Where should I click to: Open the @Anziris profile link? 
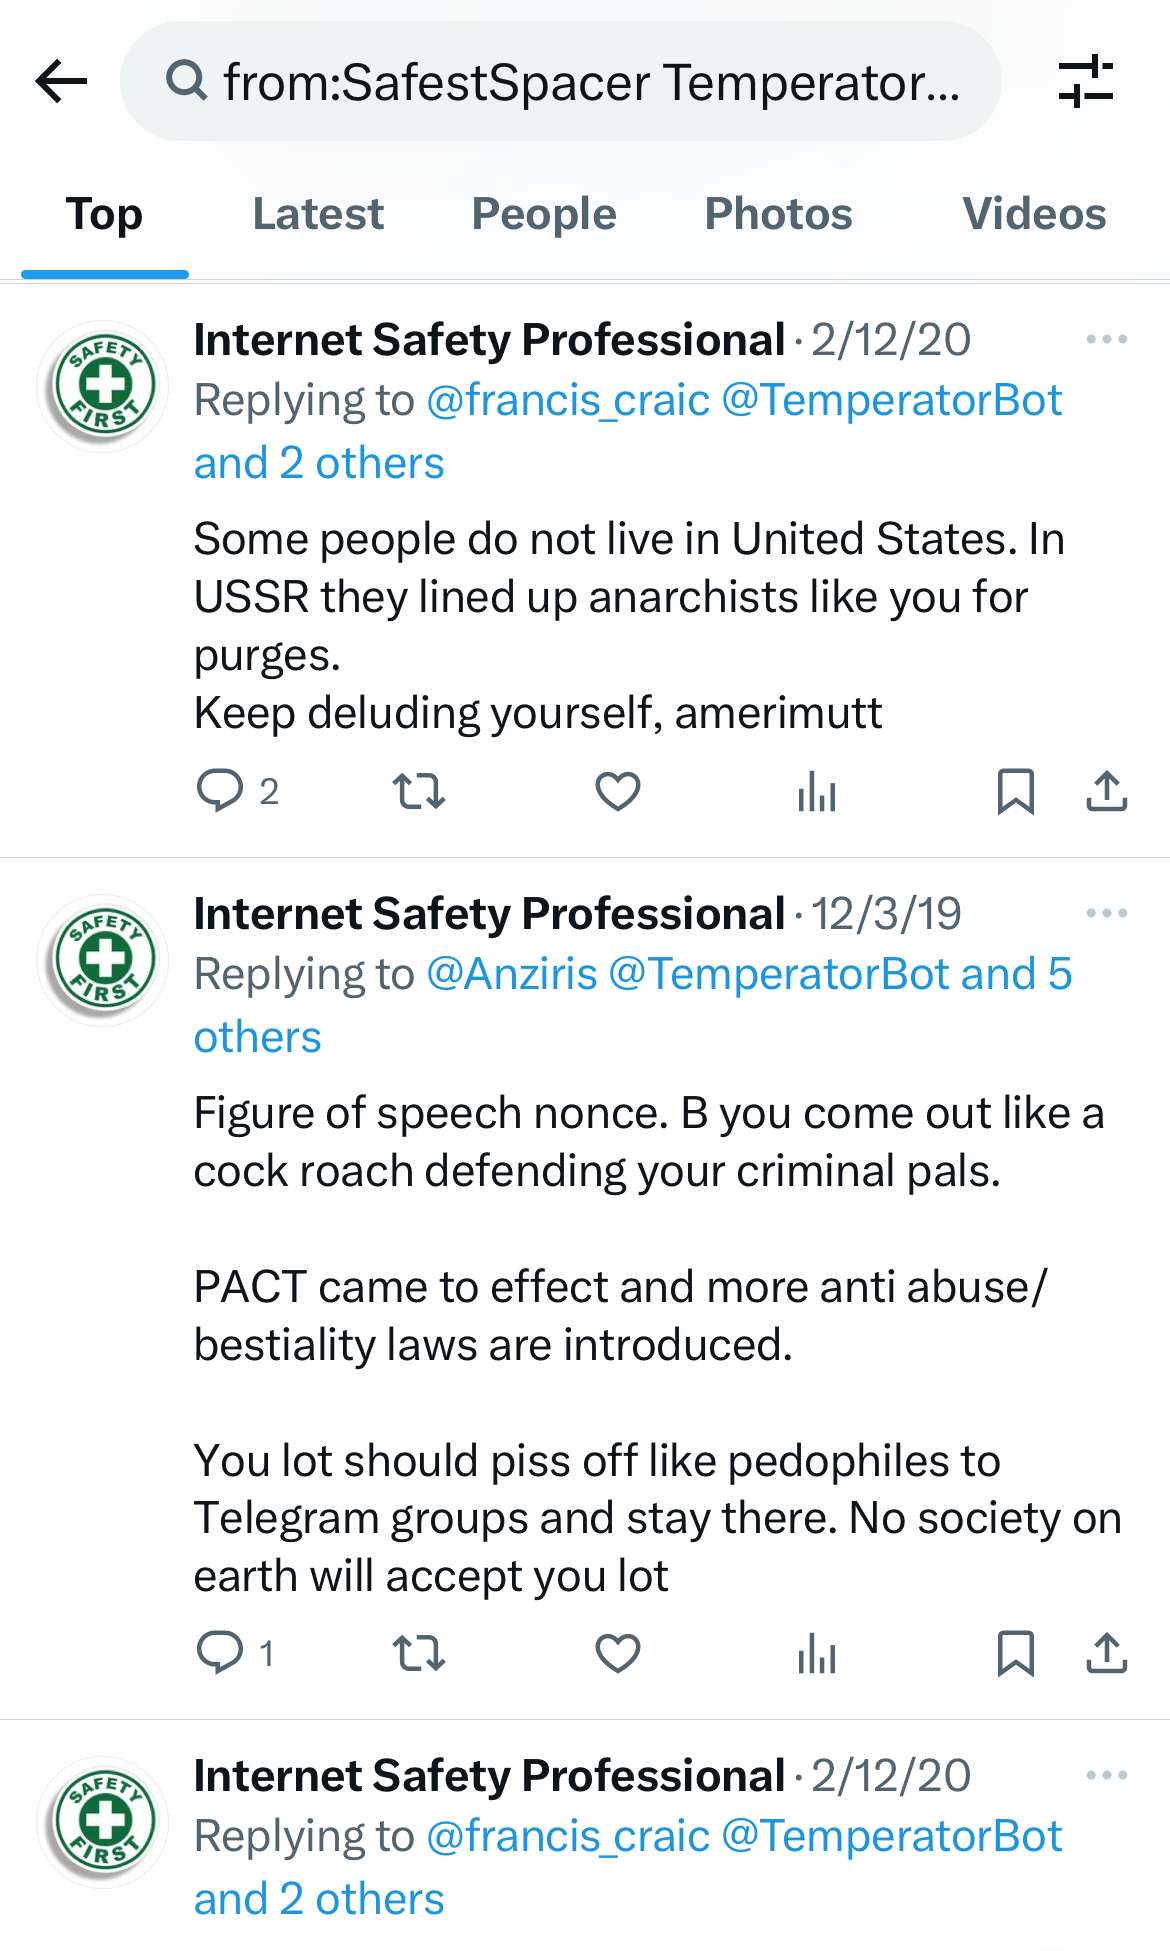tap(511, 975)
